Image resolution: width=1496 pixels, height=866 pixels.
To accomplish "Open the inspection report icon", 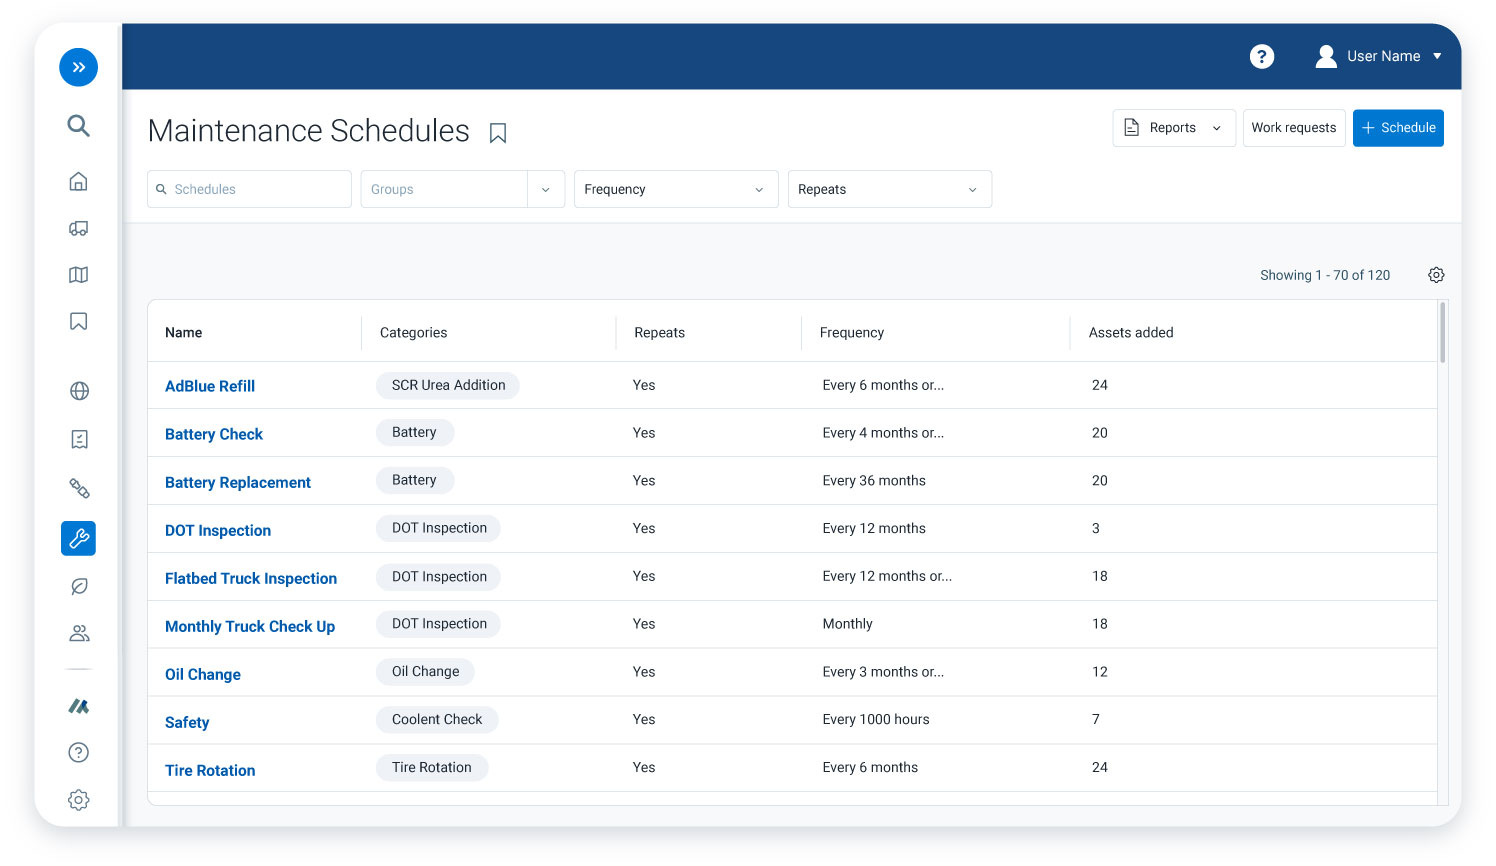I will [78, 439].
